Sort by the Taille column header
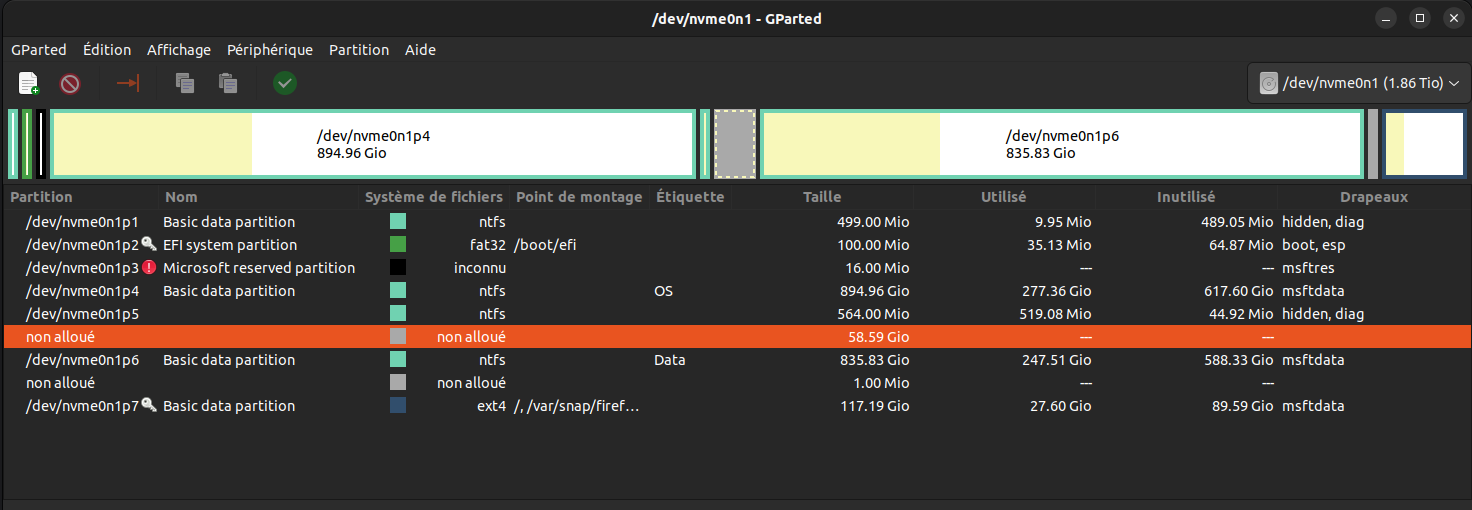This screenshot has width=1472, height=510. (822, 197)
